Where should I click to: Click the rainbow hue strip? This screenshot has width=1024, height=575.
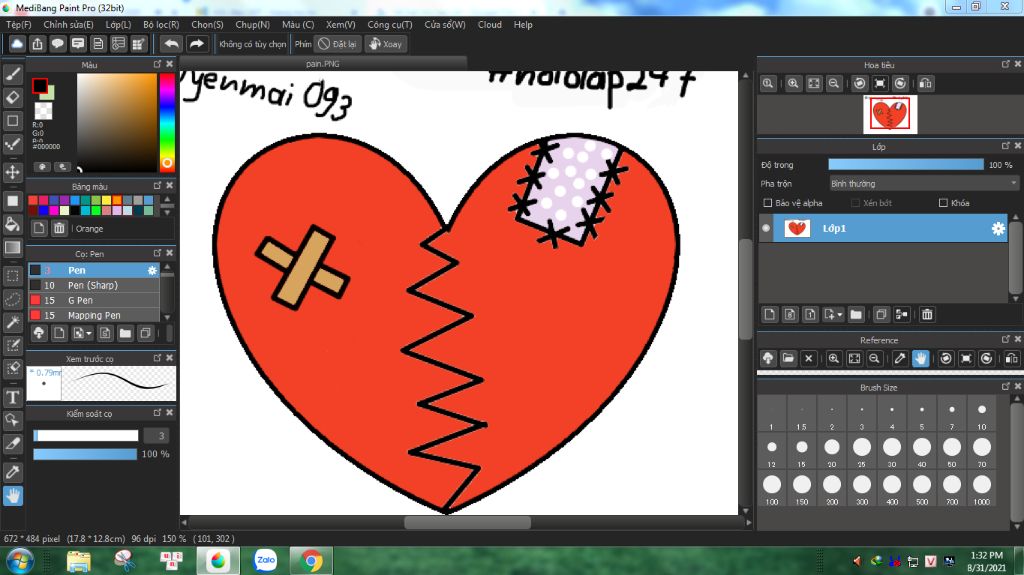(x=167, y=122)
